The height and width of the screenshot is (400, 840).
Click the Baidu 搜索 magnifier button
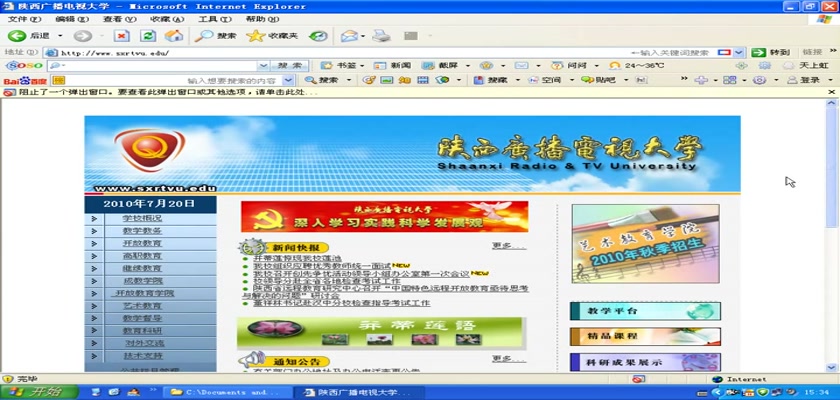click(x=321, y=80)
